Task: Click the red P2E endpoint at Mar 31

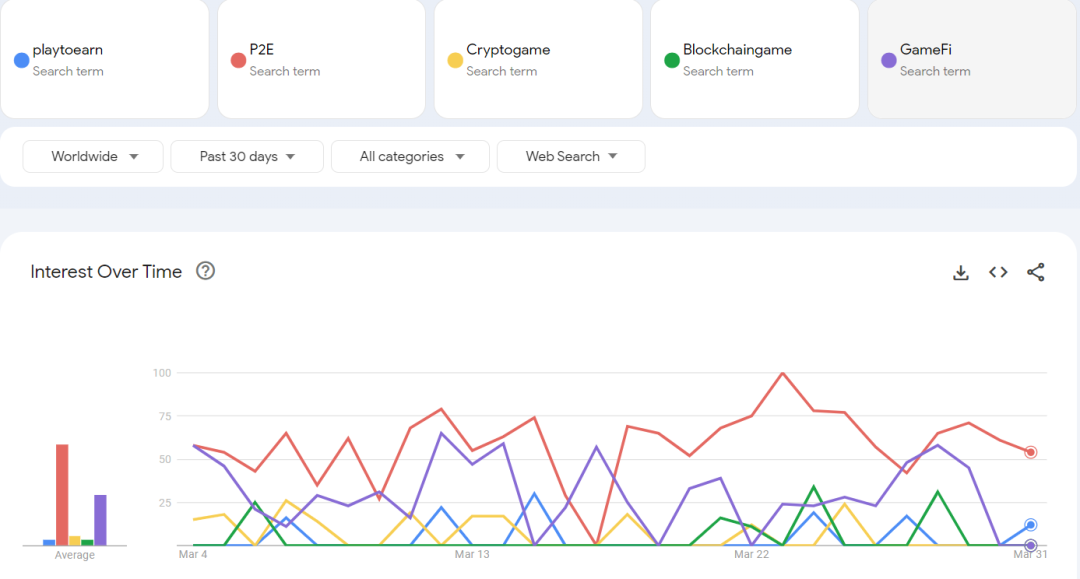Action: (x=1030, y=452)
